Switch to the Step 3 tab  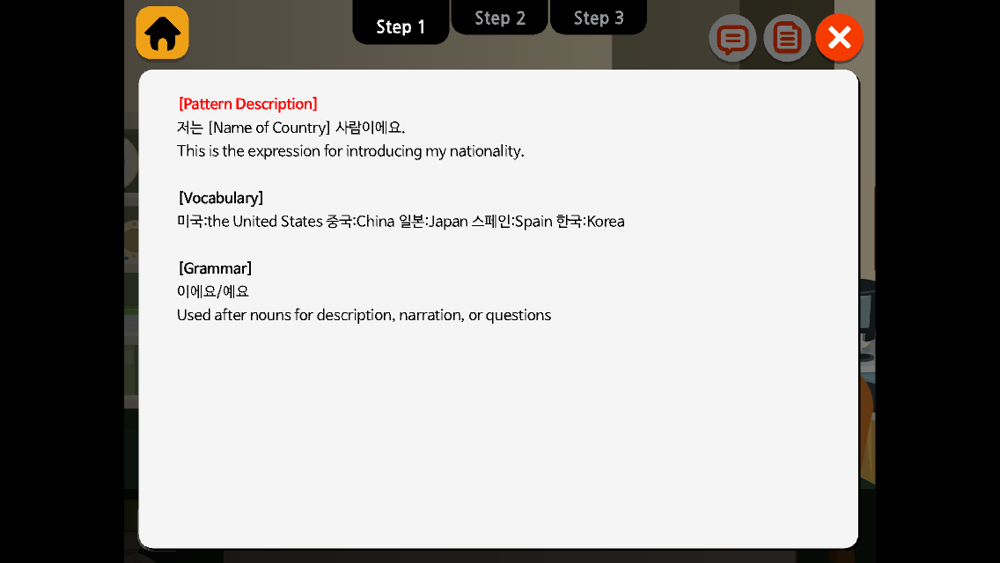pyautogui.click(x=598, y=18)
